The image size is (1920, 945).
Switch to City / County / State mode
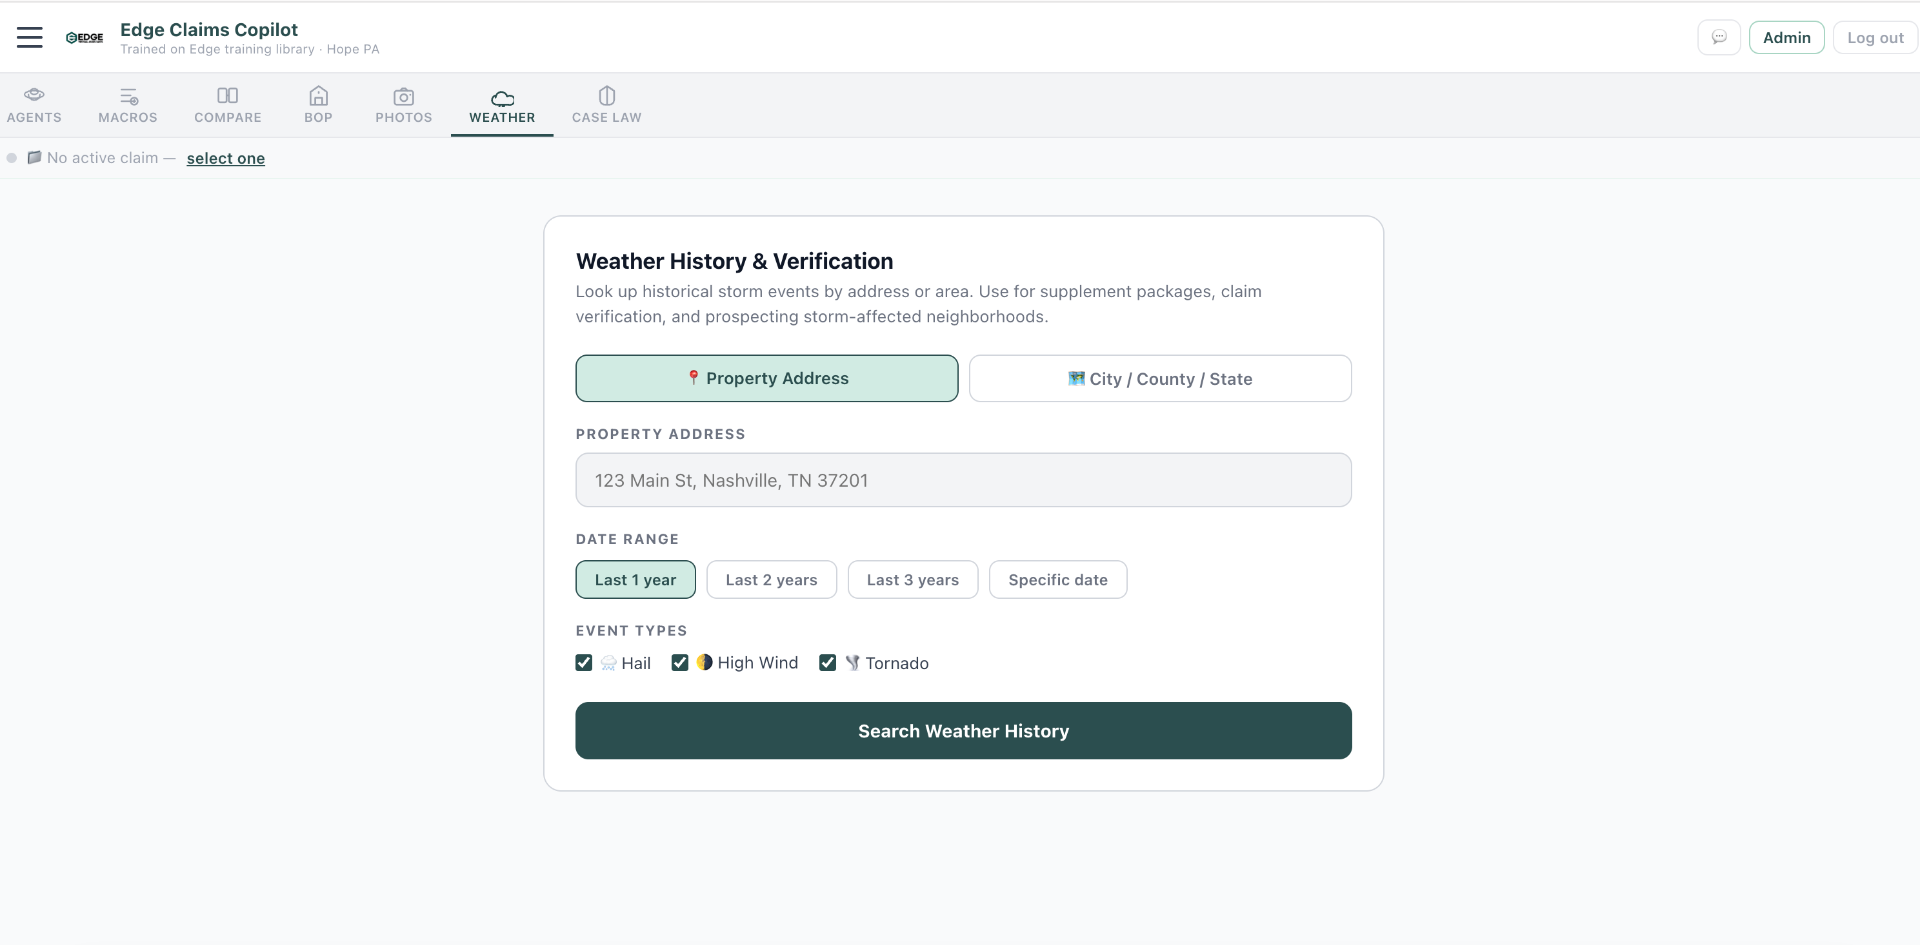[1160, 379]
